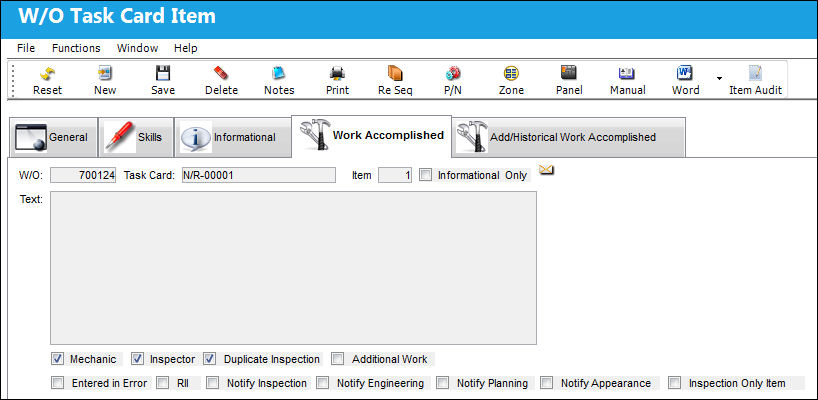Open the Functions menu
Image resolution: width=818 pixels, height=400 pixels.
pos(76,49)
